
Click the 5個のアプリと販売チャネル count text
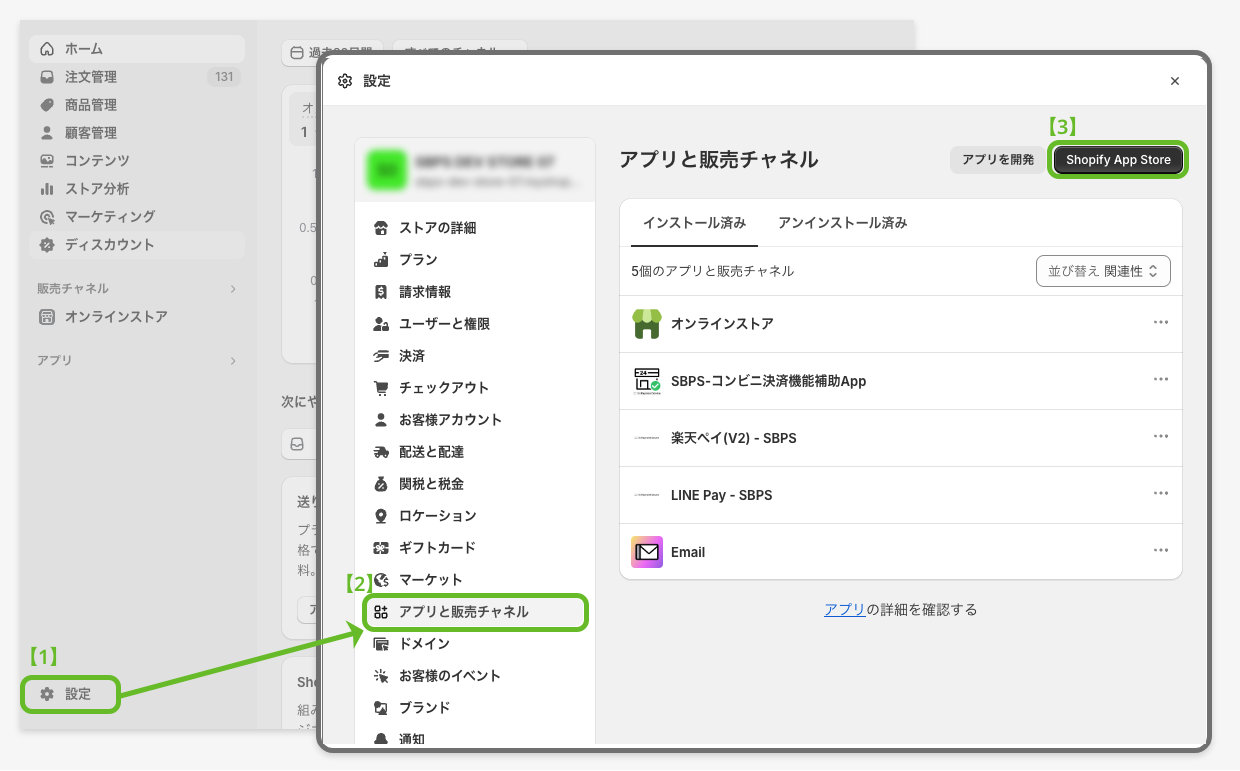point(713,271)
